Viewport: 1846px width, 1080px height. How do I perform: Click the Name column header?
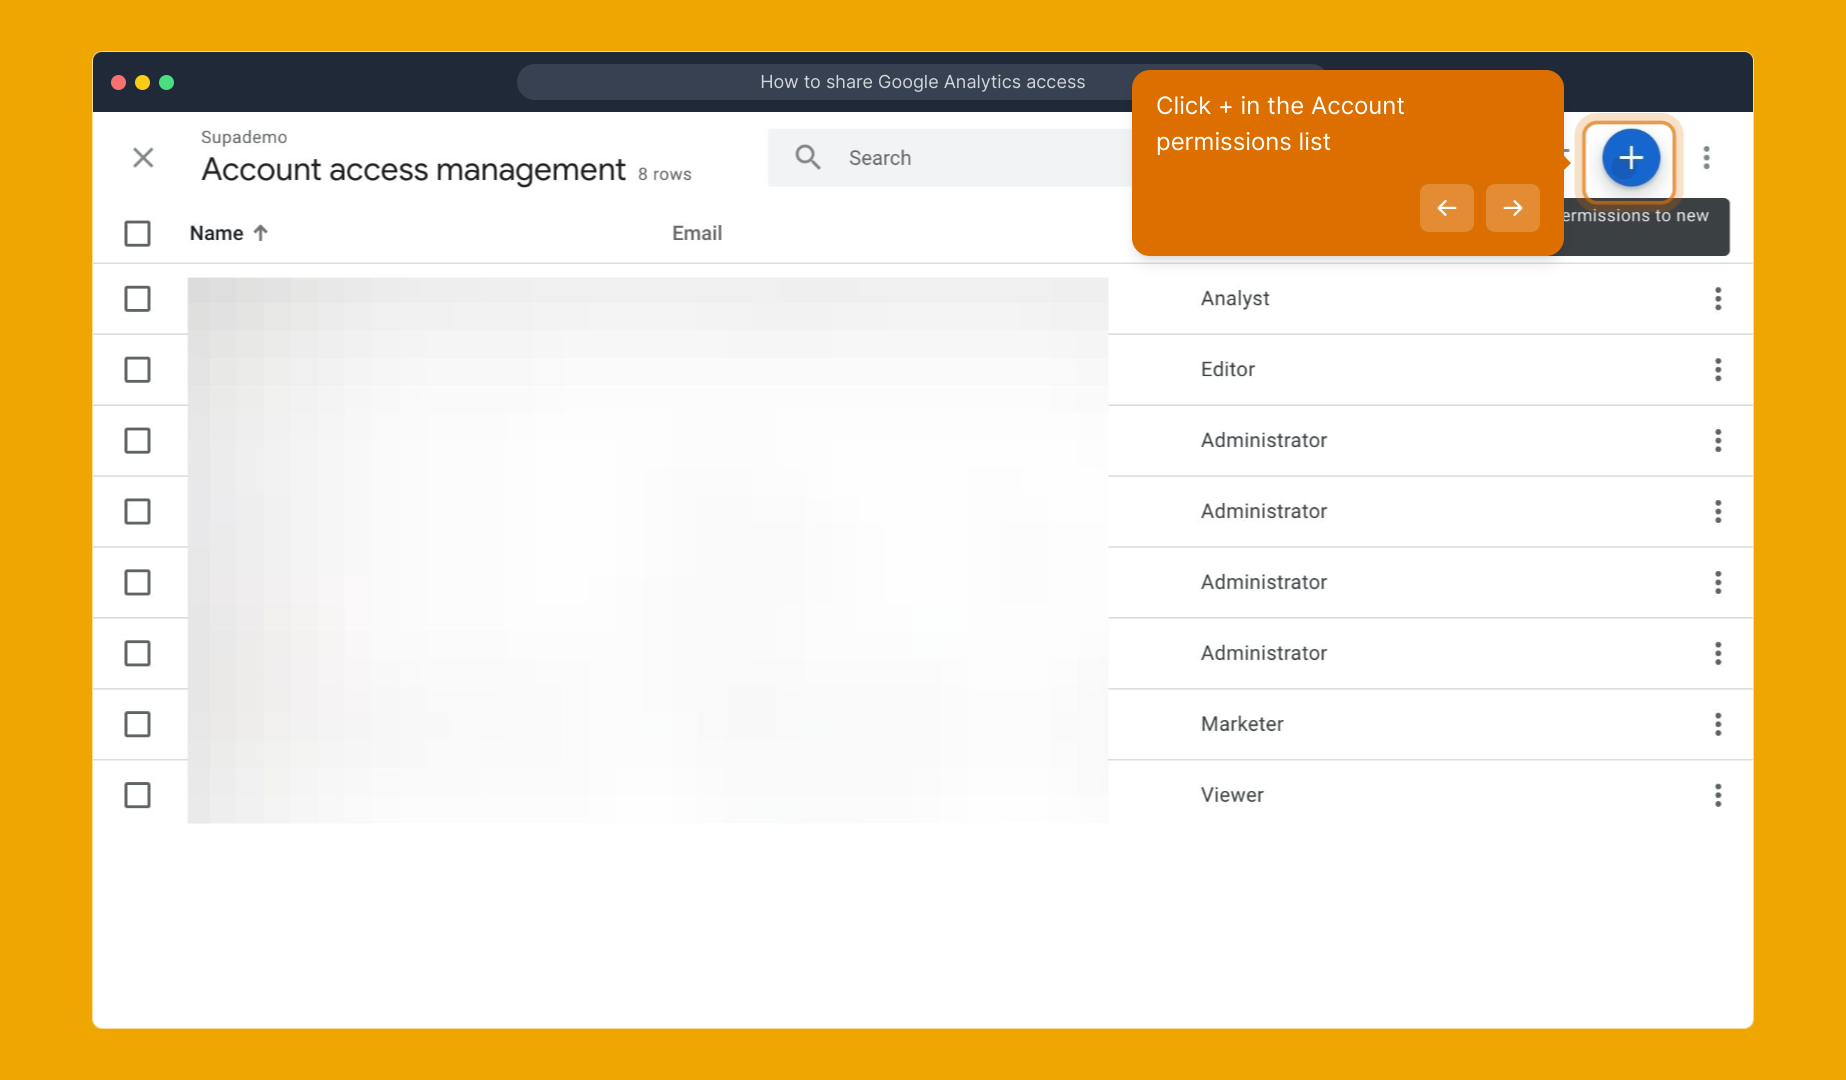216,232
